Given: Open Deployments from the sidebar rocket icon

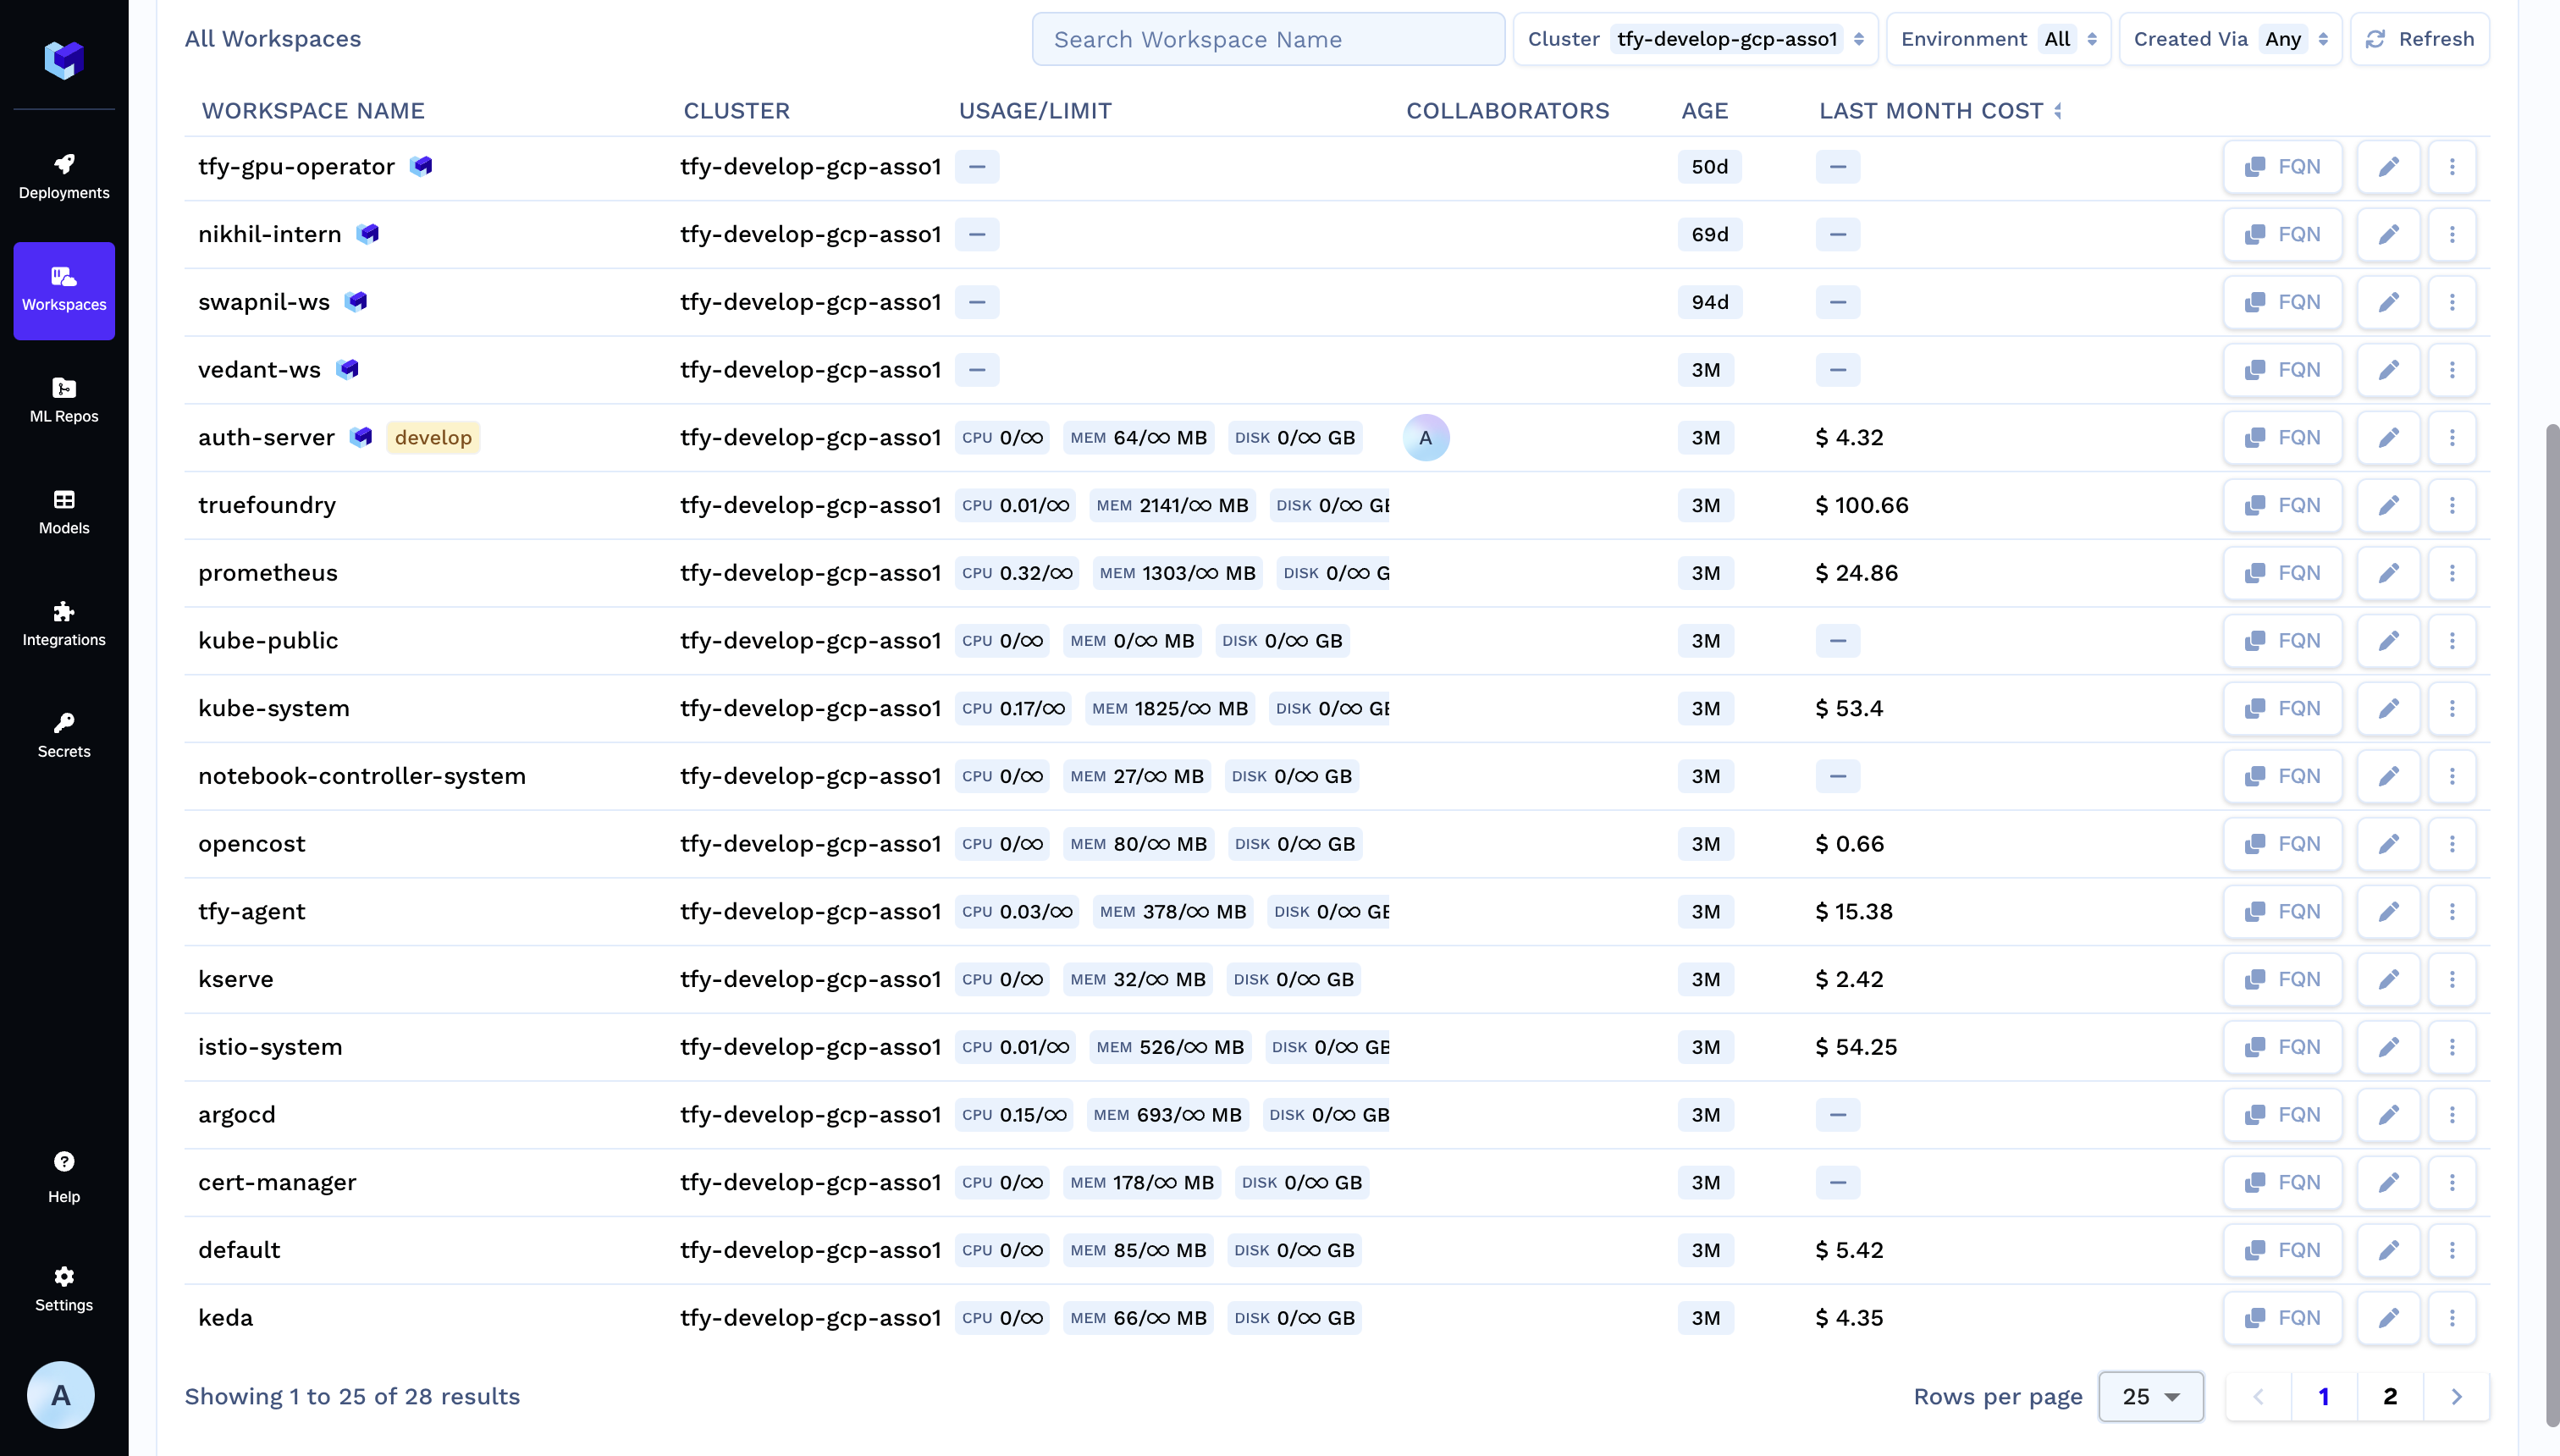Looking at the screenshot, I should [x=64, y=176].
